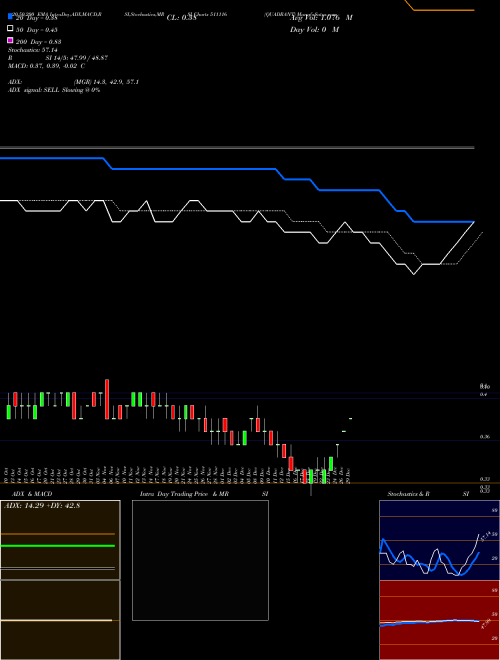Image resolution: width=500 pixels, height=660 pixels.
Task: Click the blue 20 Day EMA legend swatch
Action: click(10, 16)
